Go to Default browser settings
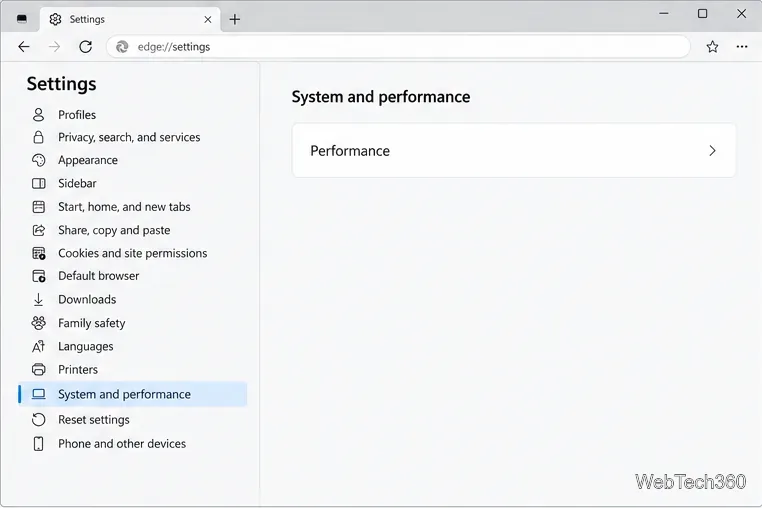Image resolution: width=762 pixels, height=508 pixels. coord(99,276)
